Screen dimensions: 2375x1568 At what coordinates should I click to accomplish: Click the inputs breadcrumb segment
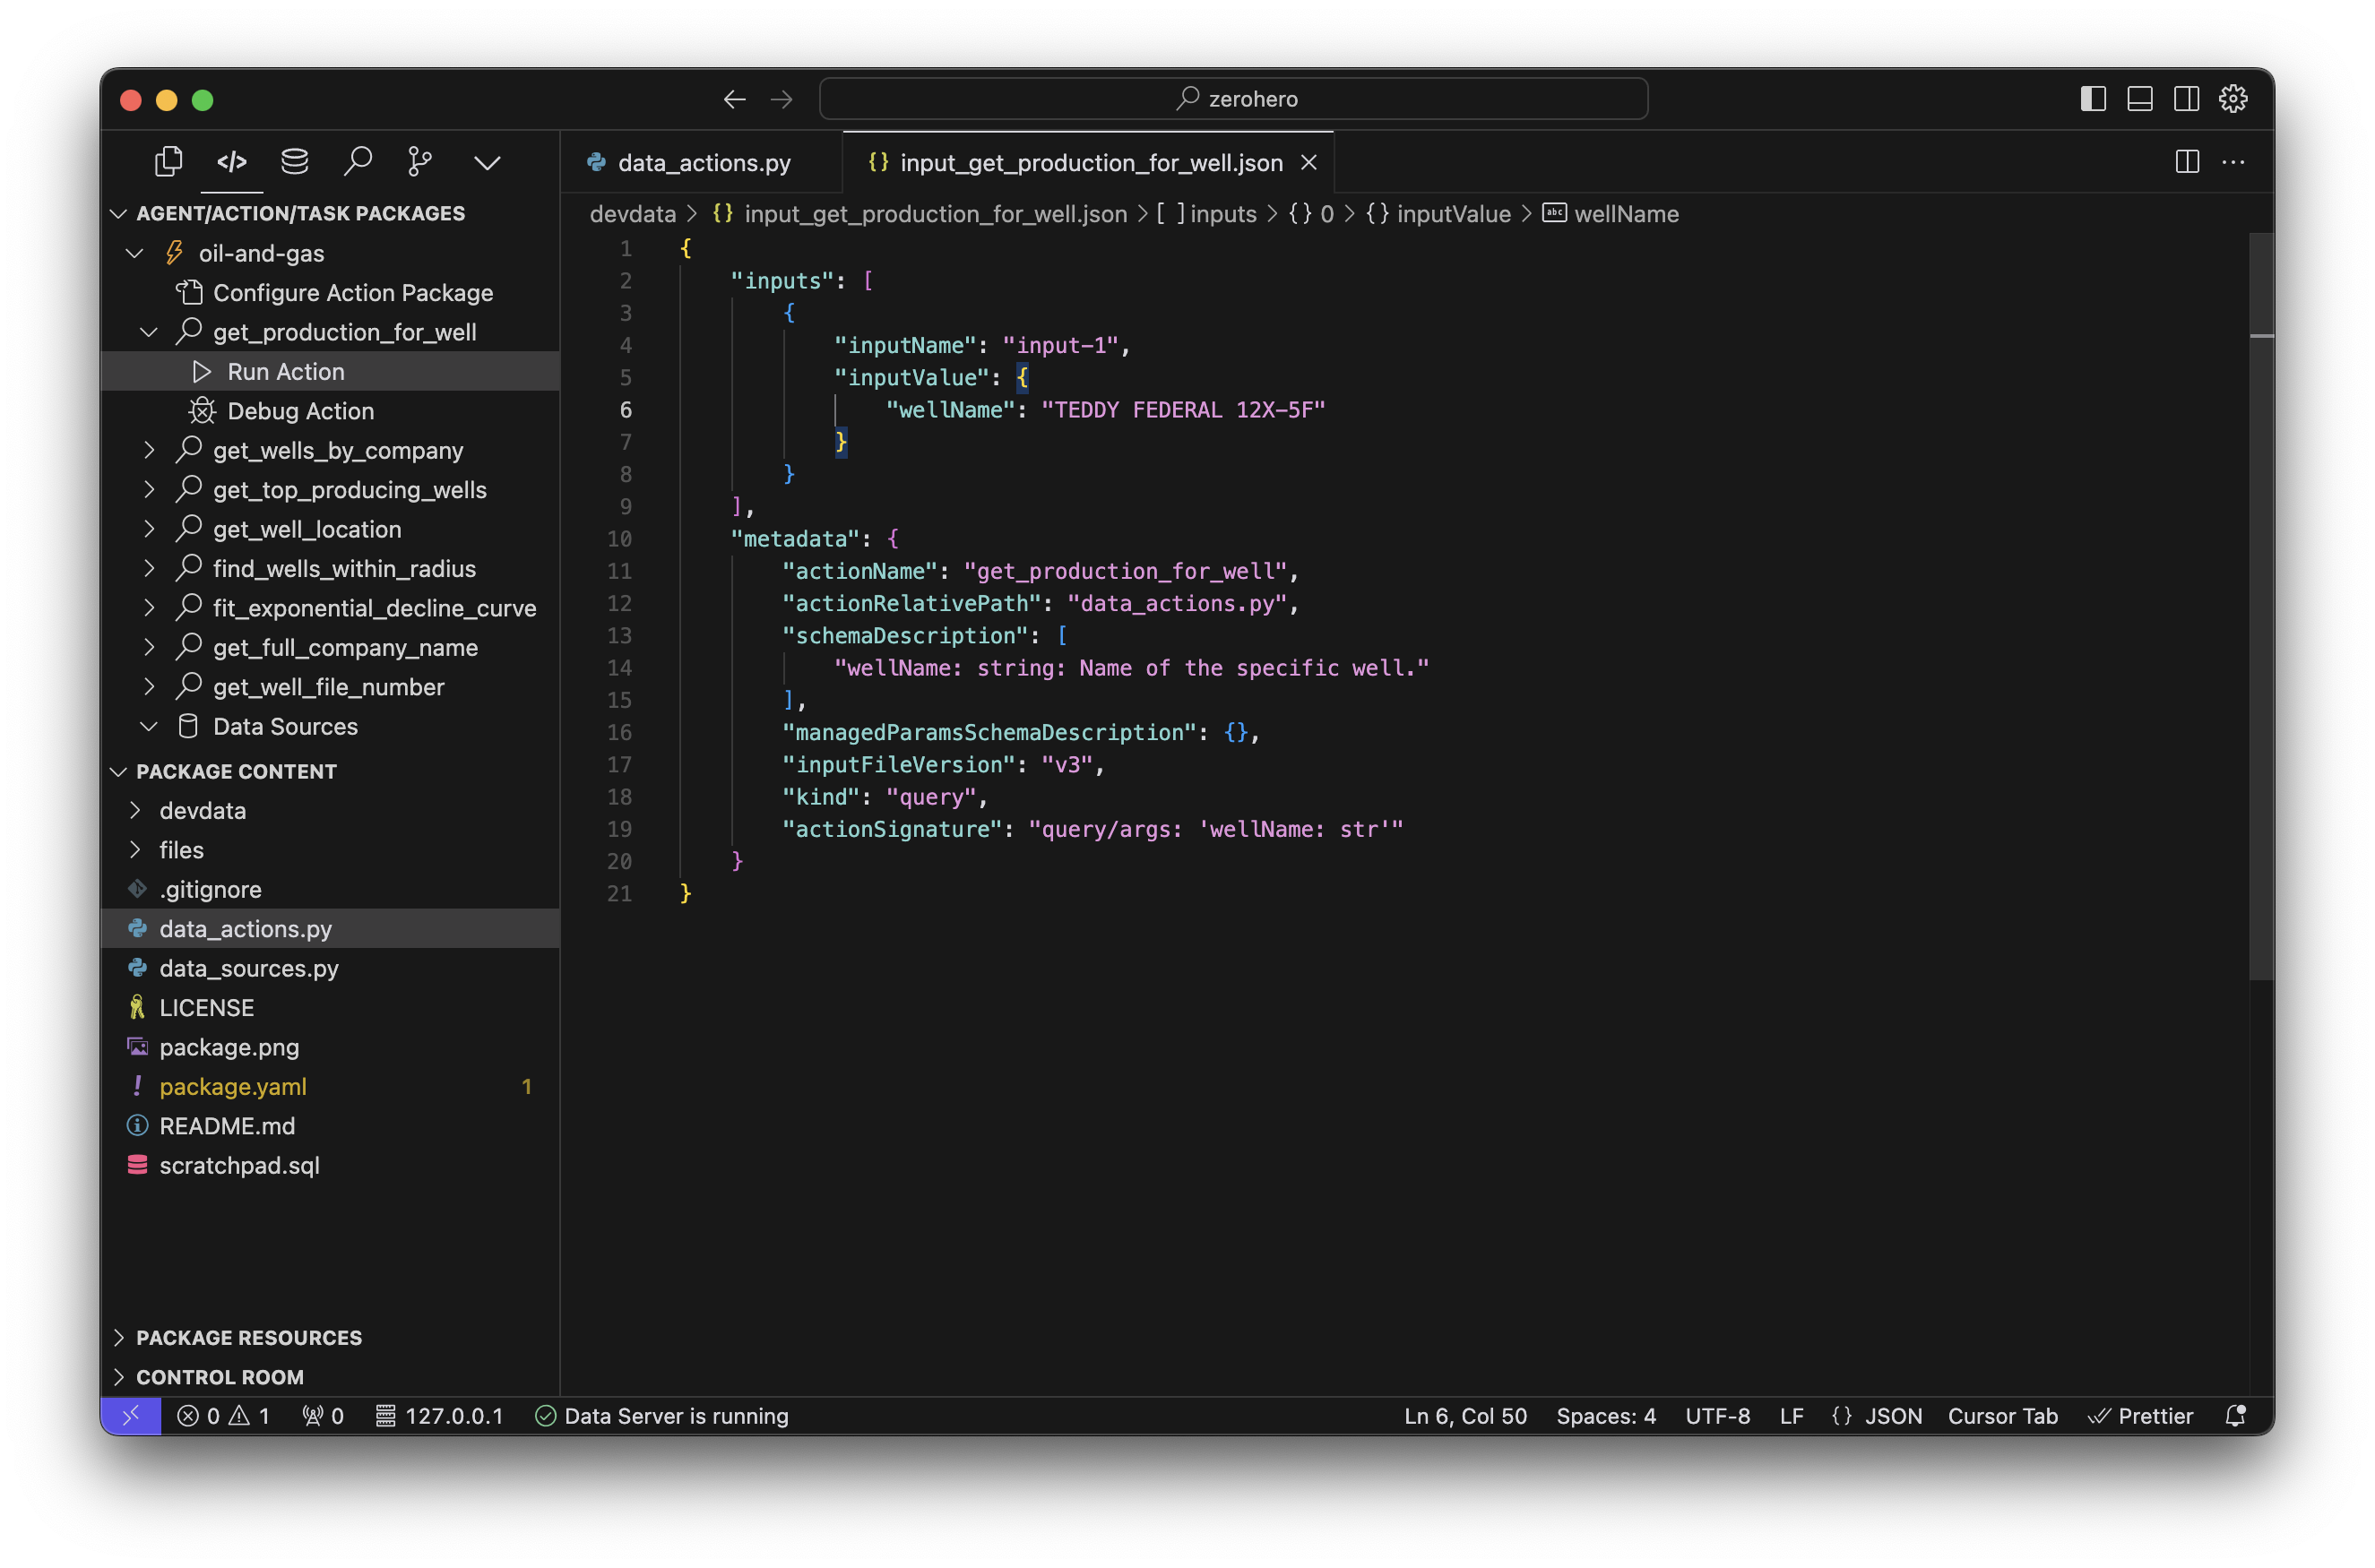click(x=1223, y=214)
